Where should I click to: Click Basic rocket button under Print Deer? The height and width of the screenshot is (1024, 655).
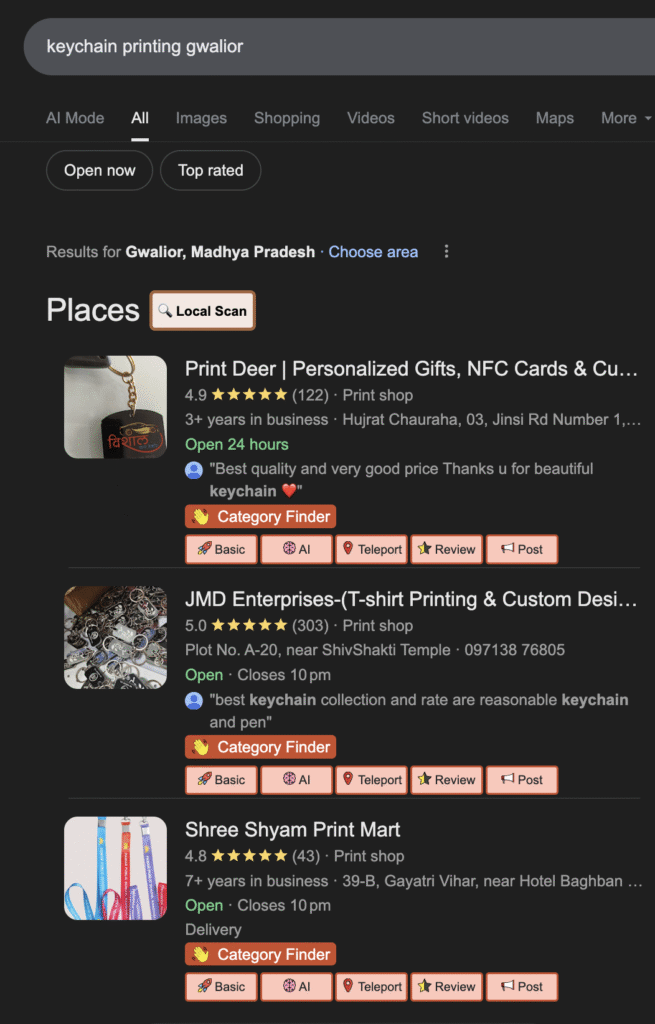tap(220, 549)
